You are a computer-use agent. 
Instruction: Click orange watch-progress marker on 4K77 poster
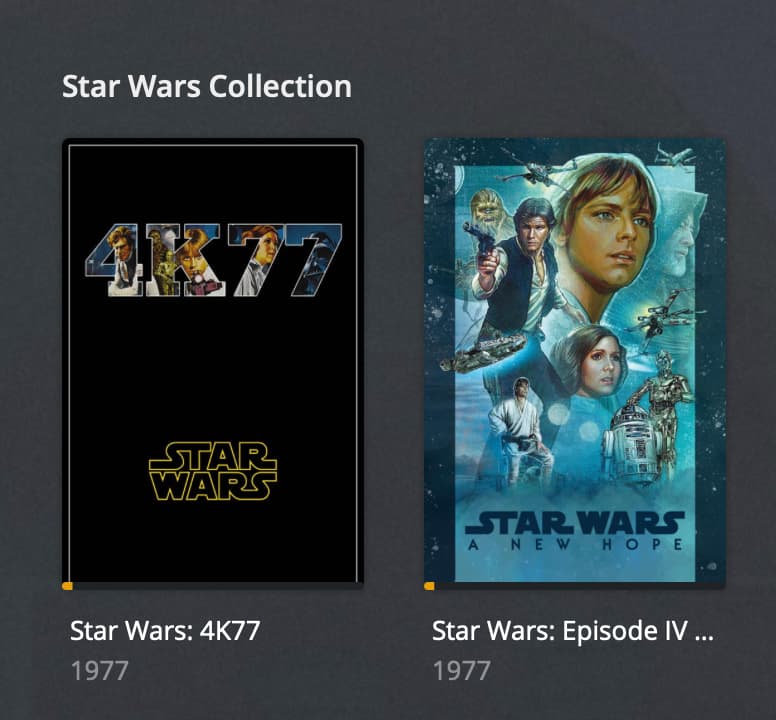(x=68, y=586)
